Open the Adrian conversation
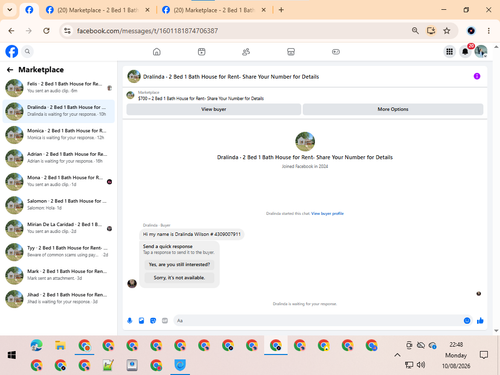500x375 pixels. 59,158
